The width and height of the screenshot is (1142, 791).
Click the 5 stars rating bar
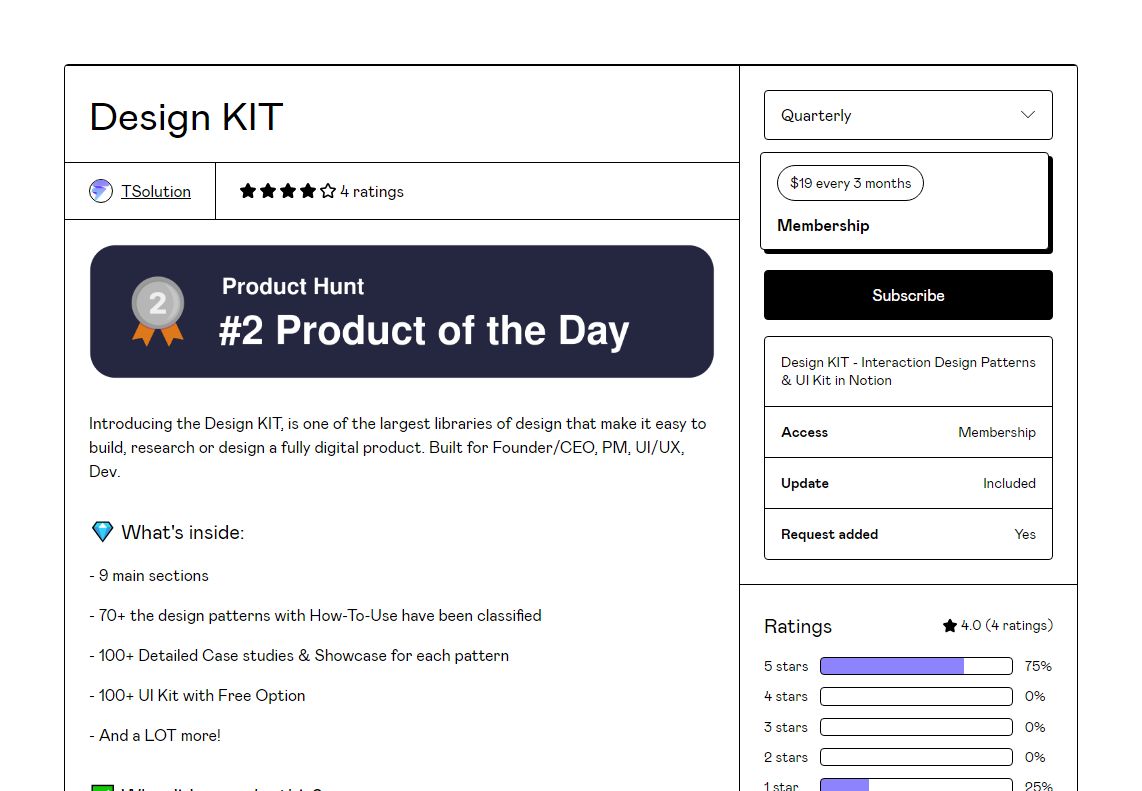coord(916,666)
